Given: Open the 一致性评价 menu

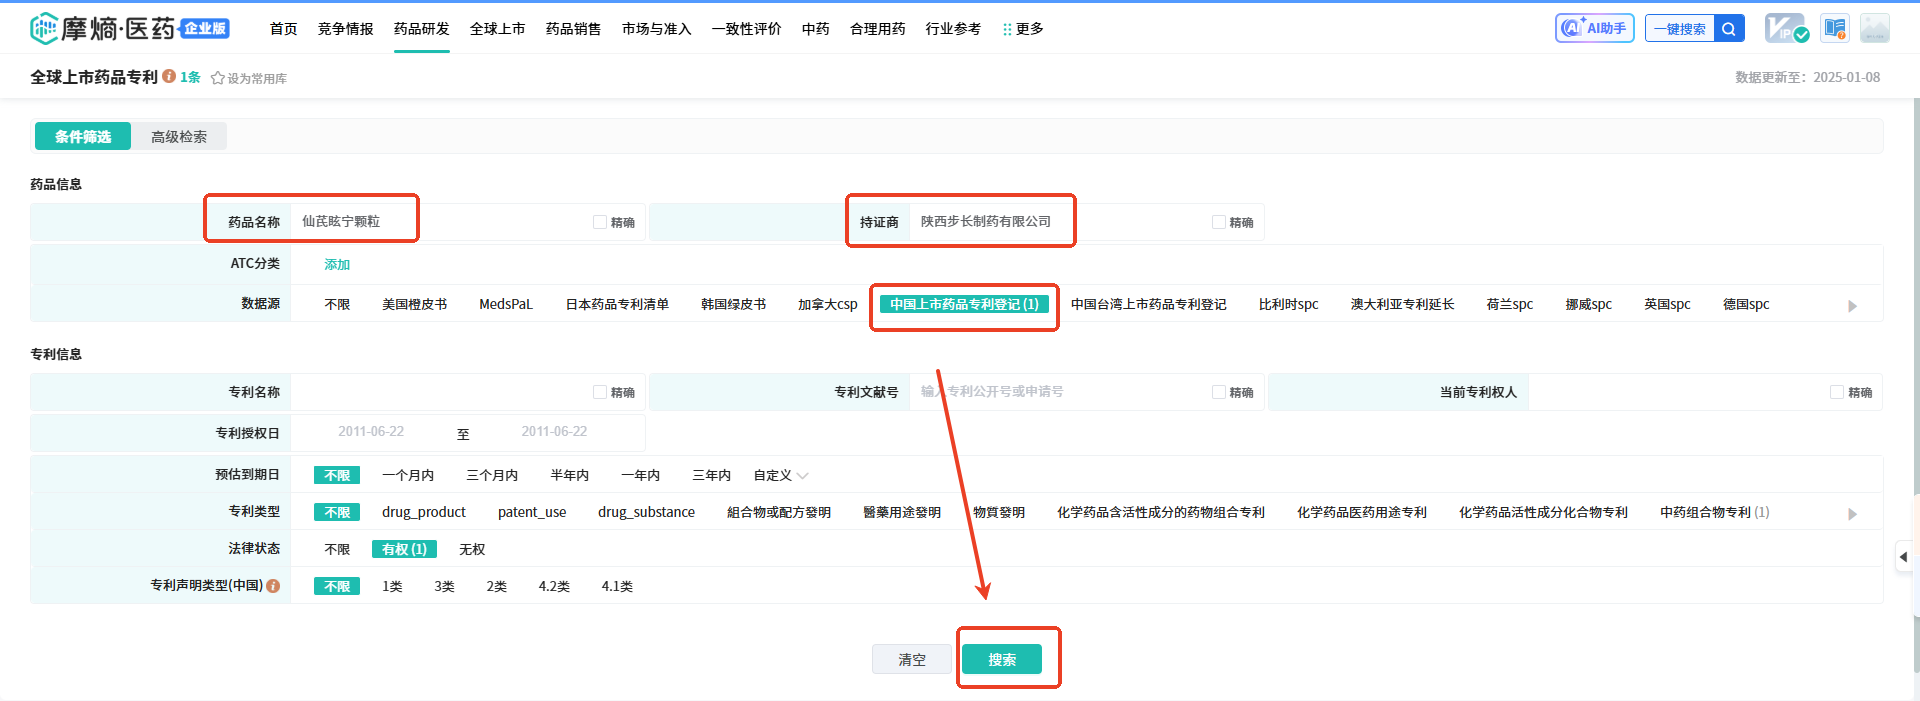Looking at the screenshot, I should coord(747,29).
